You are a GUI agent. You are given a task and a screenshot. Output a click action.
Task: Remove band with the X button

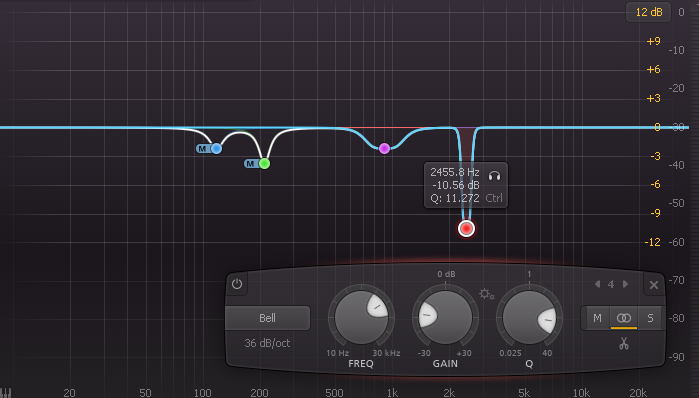pos(654,285)
